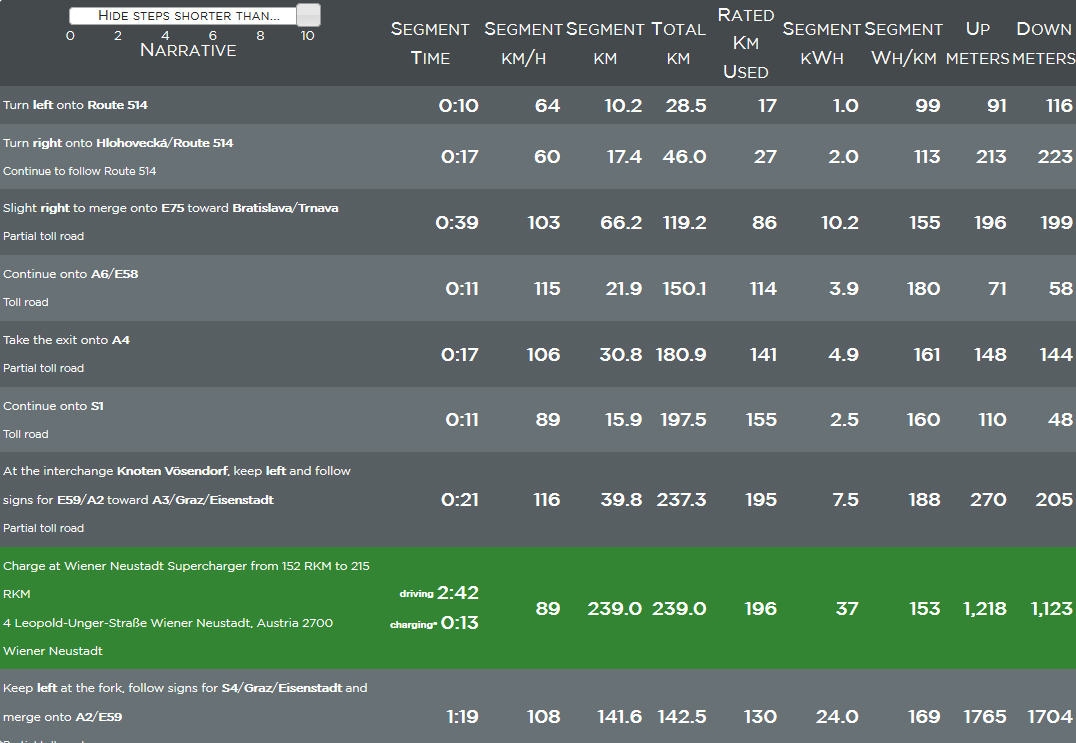Click the Down meters column header

pyautogui.click(x=1043, y=44)
